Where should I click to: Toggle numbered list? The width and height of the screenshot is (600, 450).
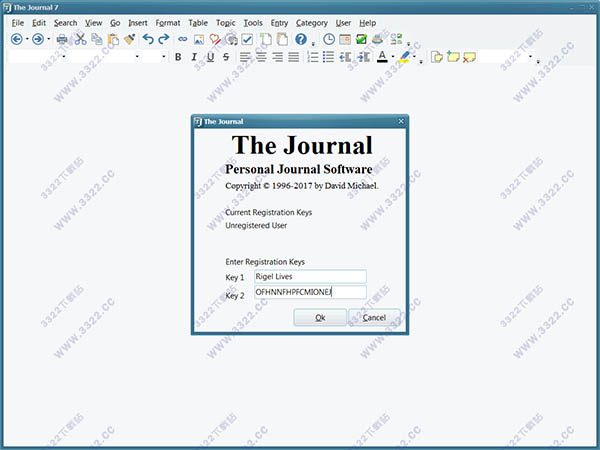(x=312, y=57)
